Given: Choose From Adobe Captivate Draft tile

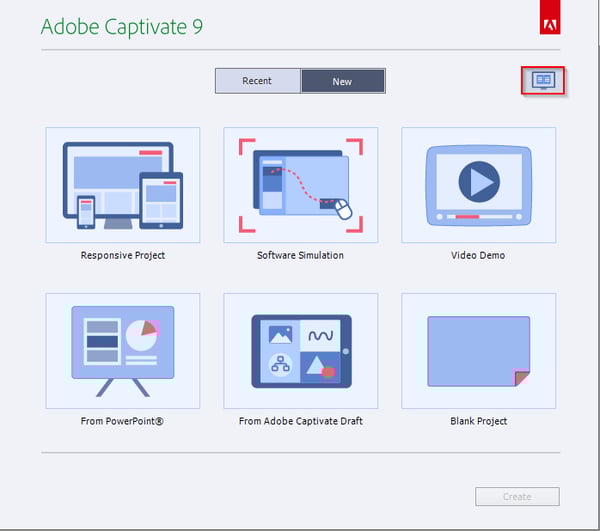Looking at the screenshot, I should pyautogui.click(x=301, y=351).
